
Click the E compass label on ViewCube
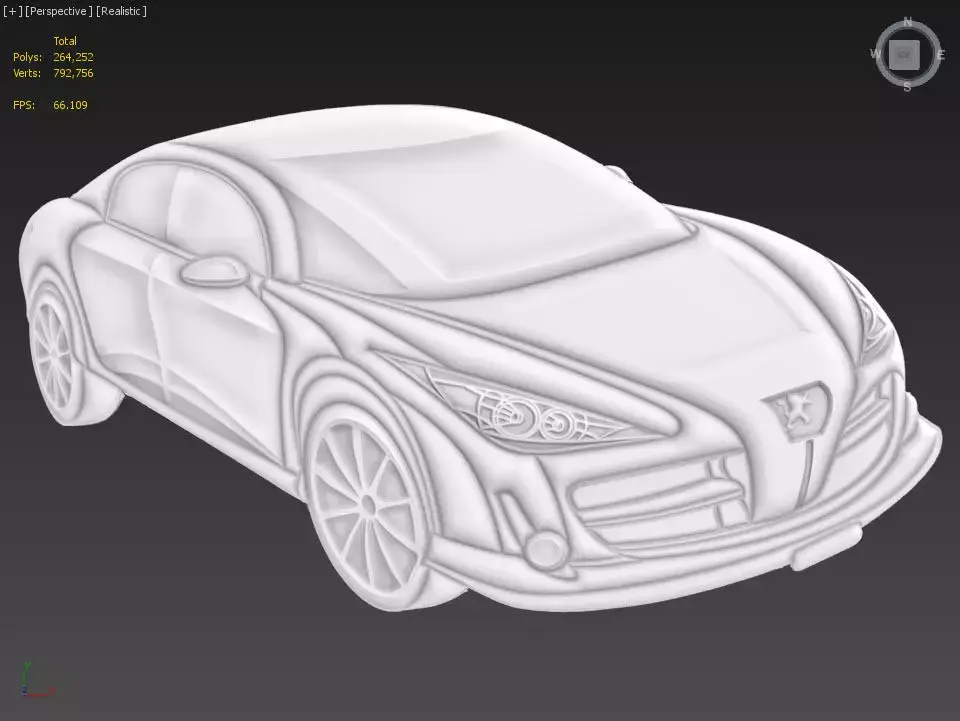[x=940, y=55]
